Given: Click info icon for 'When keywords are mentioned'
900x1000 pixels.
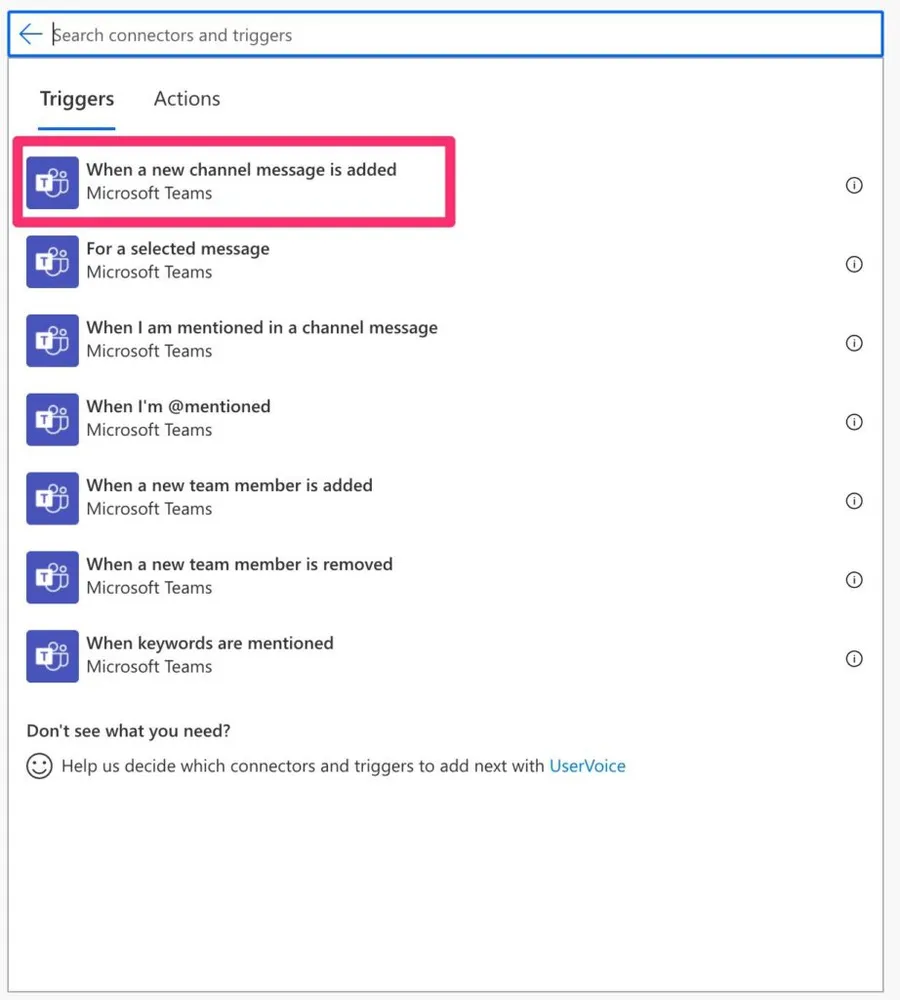Looking at the screenshot, I should 854,659.
